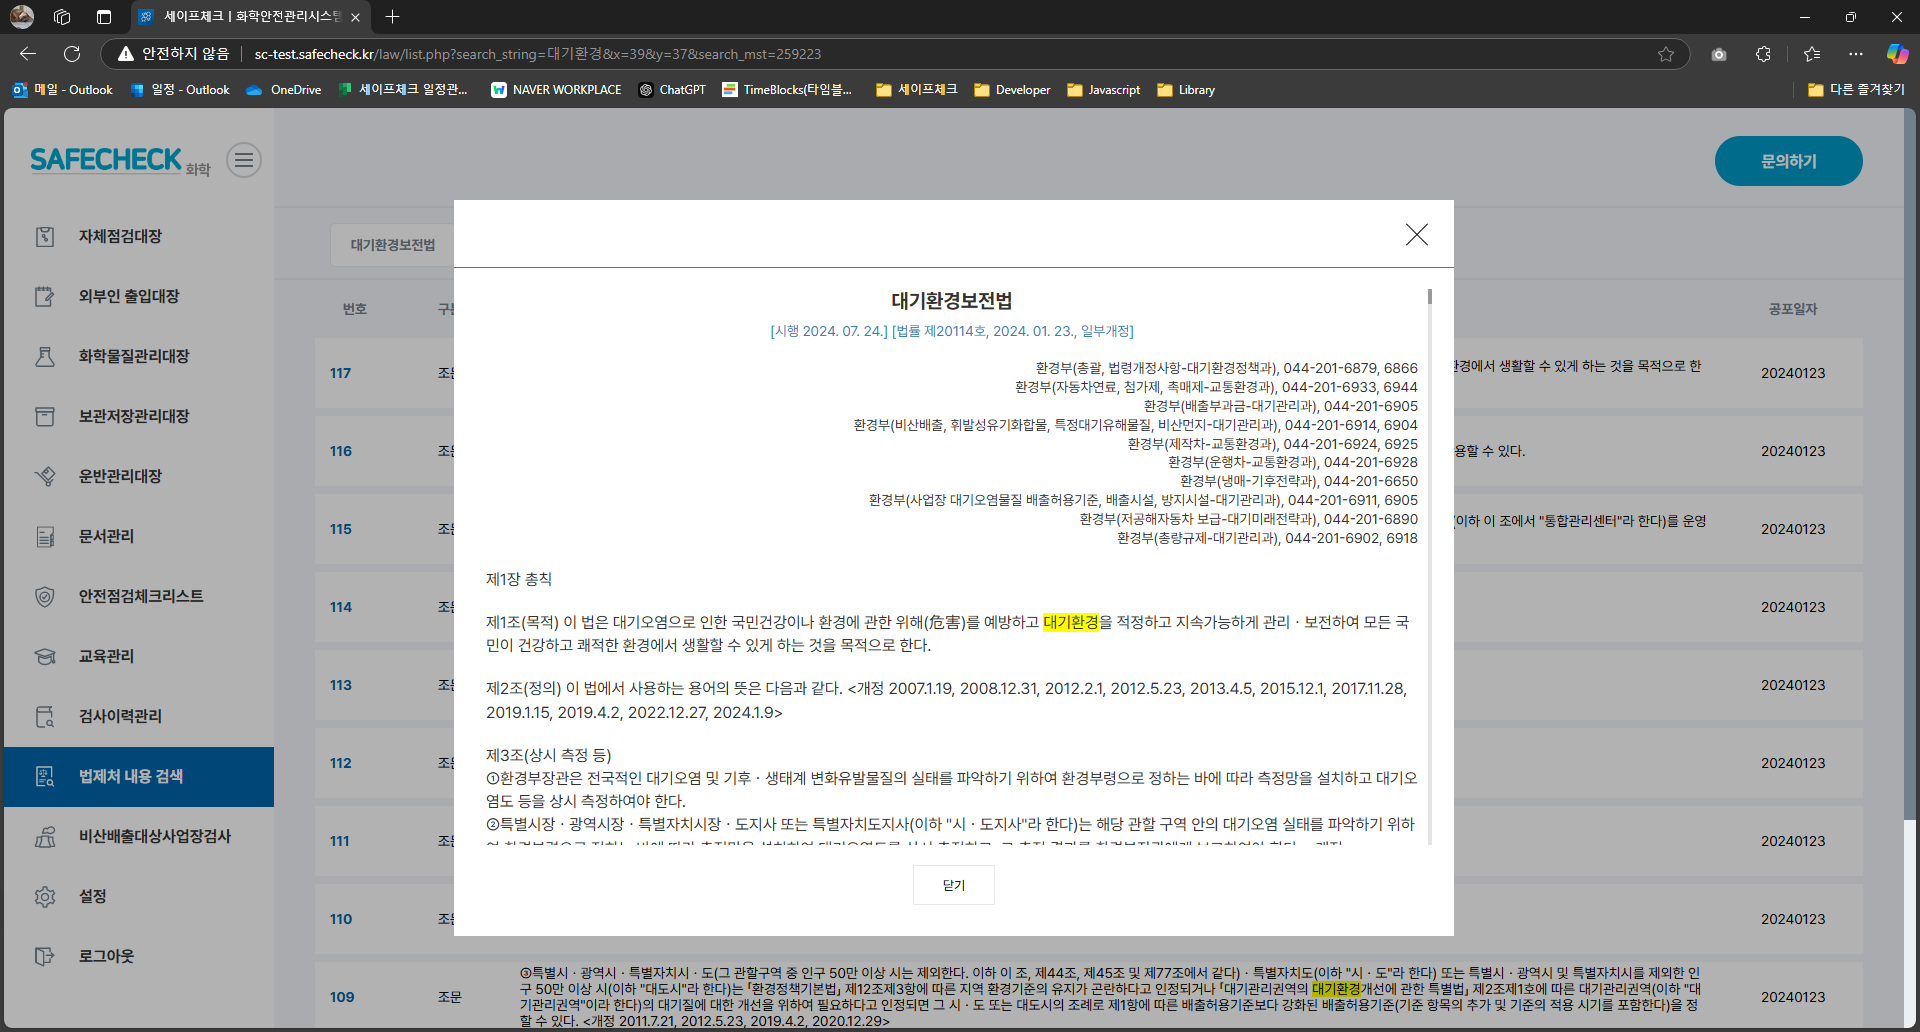
Task: Click row number 114 in the list
Action: 341,607
